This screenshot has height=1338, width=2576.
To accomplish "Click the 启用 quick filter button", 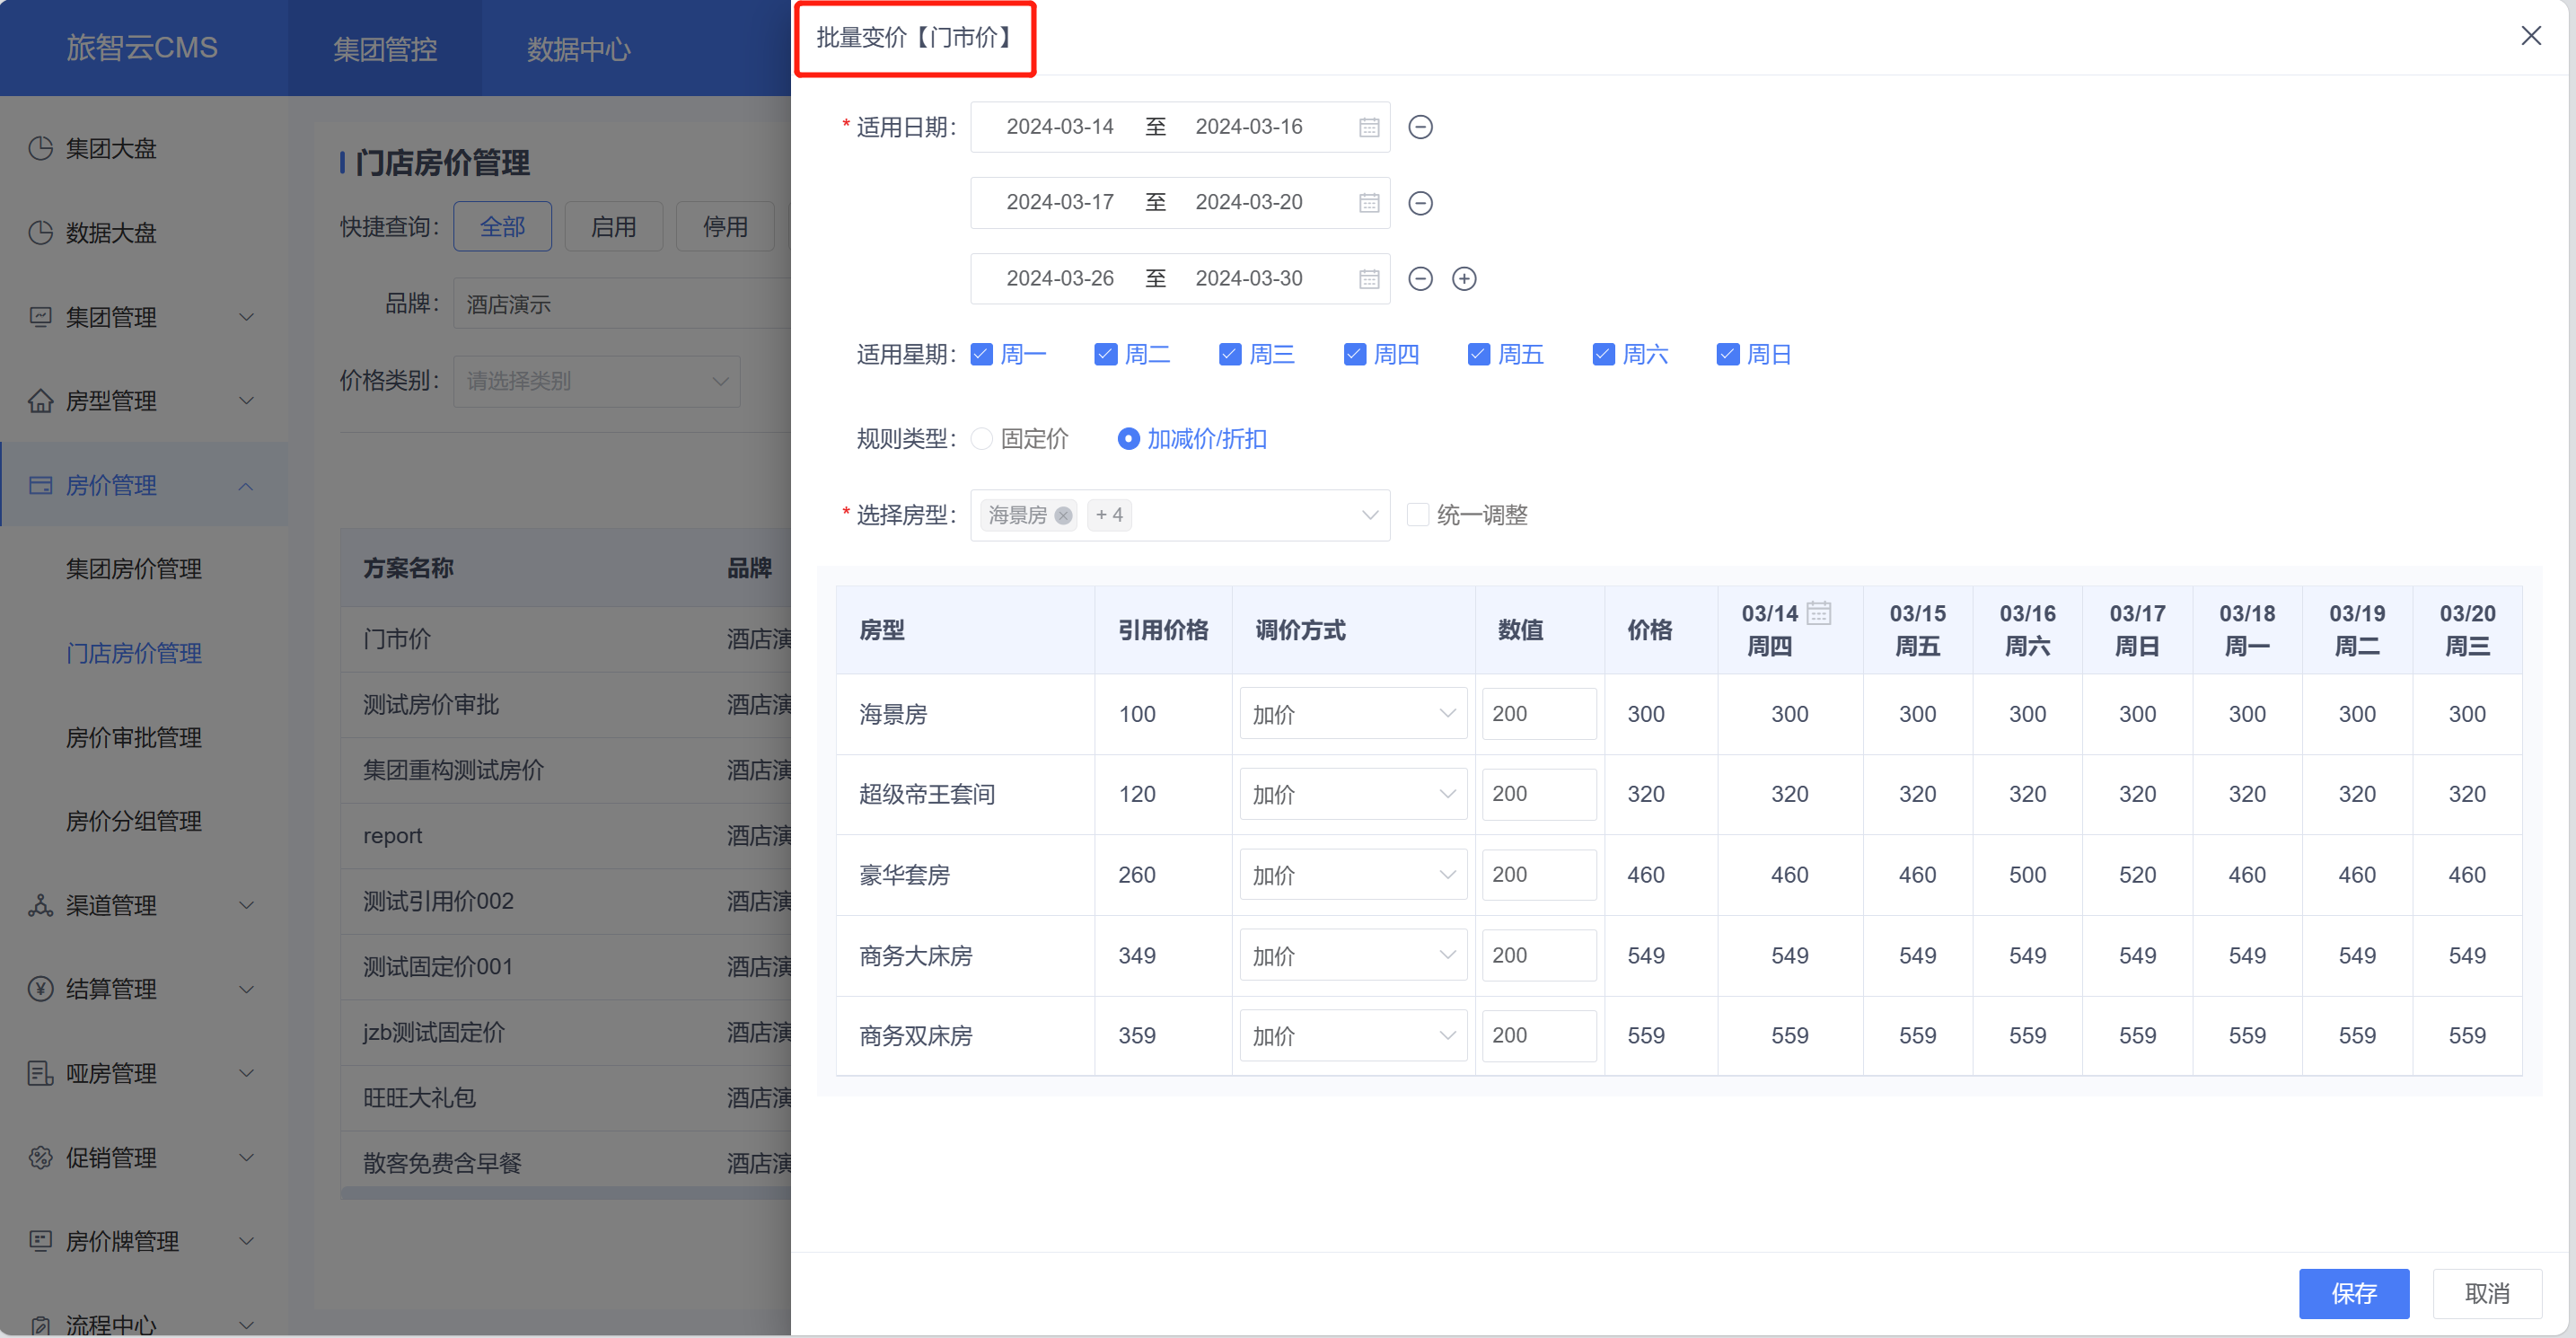I will 613,227.
